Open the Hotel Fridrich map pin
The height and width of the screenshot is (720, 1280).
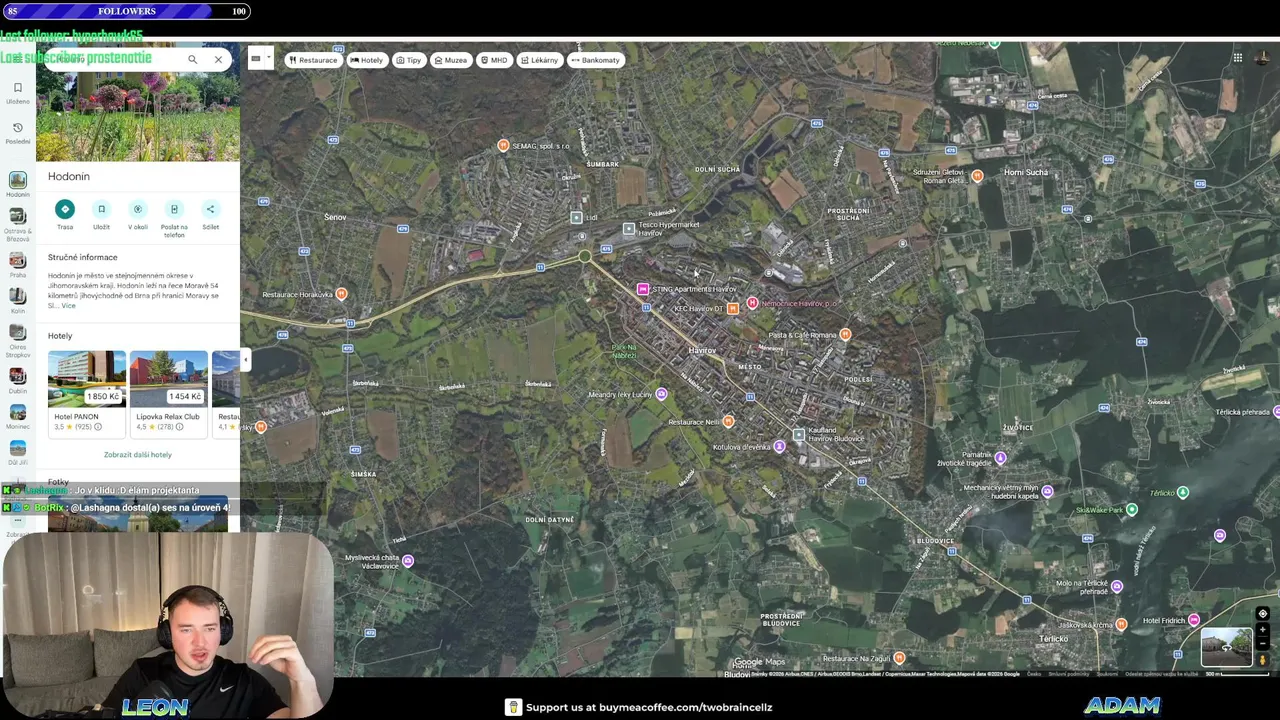coord(1194,621)
